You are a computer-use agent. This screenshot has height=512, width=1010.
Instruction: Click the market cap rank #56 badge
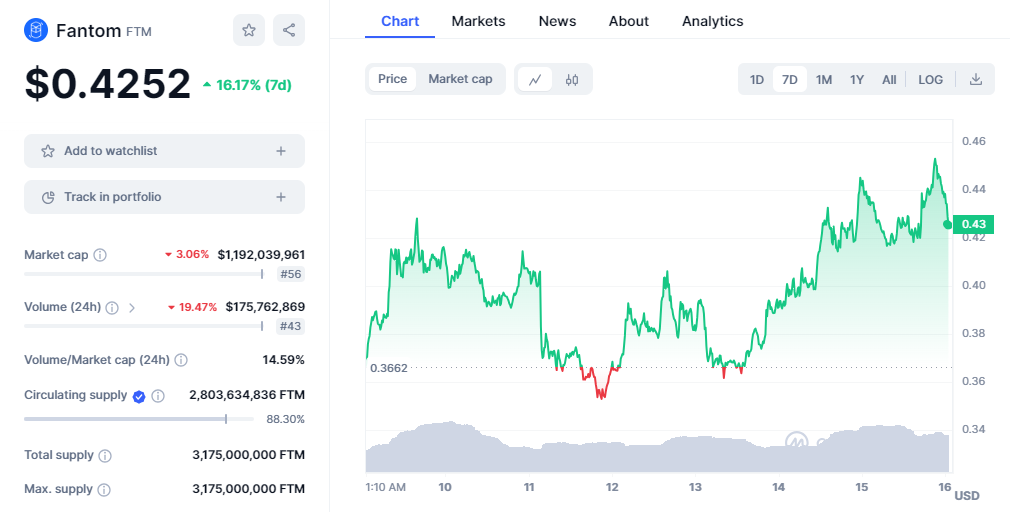pos(291,274)
